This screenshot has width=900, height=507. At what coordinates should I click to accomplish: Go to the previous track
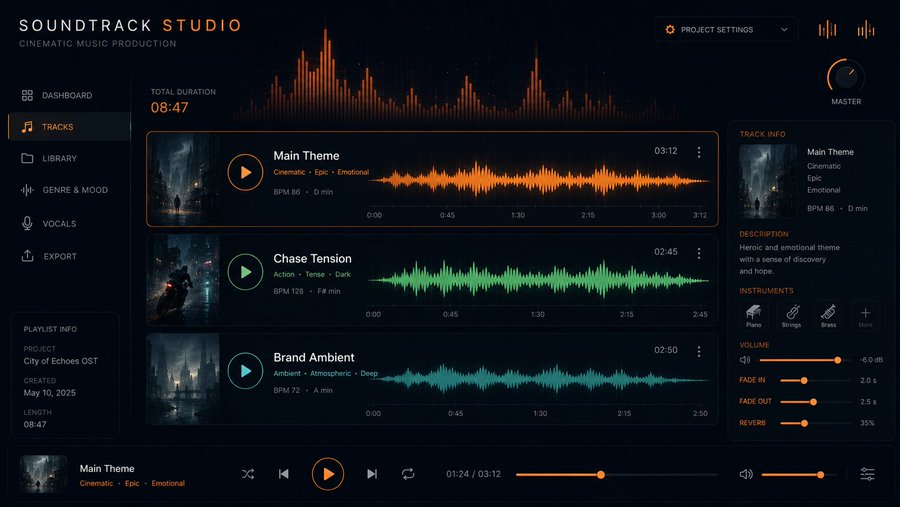[x=284, y=474]
